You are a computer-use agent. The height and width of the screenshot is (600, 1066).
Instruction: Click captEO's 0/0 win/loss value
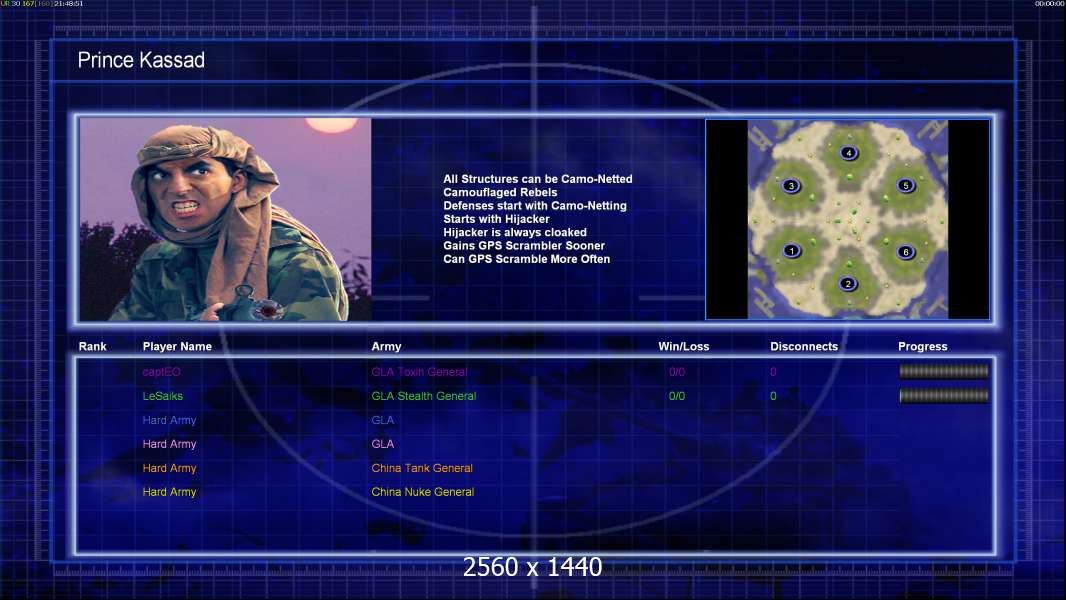click(x=677, y=372)
